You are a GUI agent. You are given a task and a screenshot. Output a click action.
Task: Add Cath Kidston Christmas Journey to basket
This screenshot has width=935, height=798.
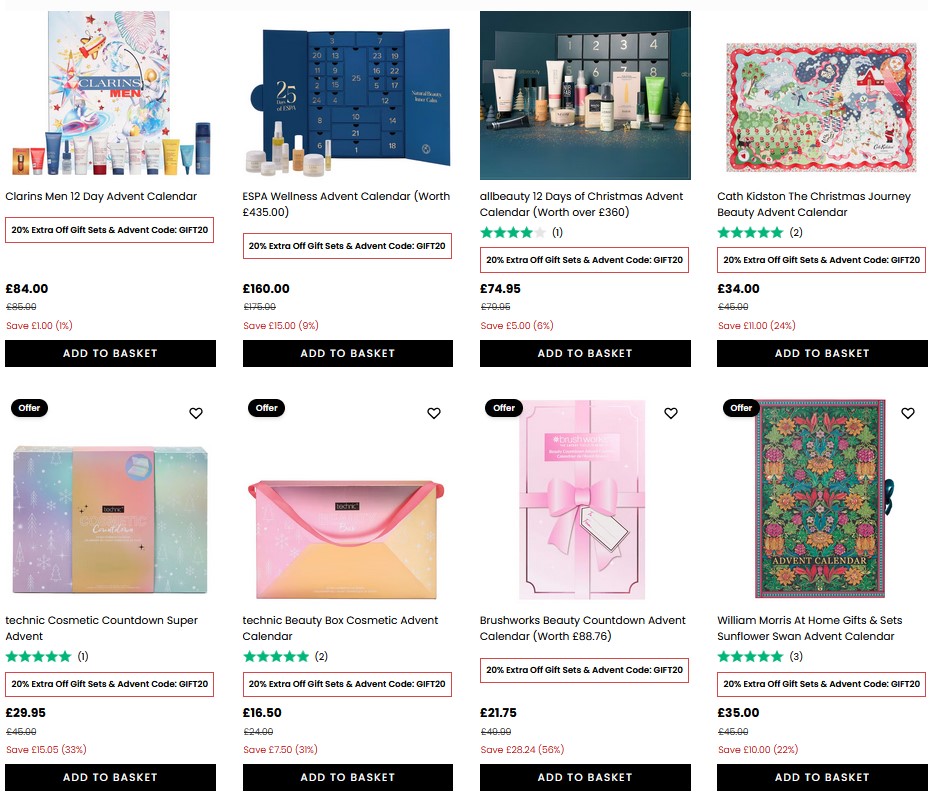pyautogui.click(x=821, y=353)
